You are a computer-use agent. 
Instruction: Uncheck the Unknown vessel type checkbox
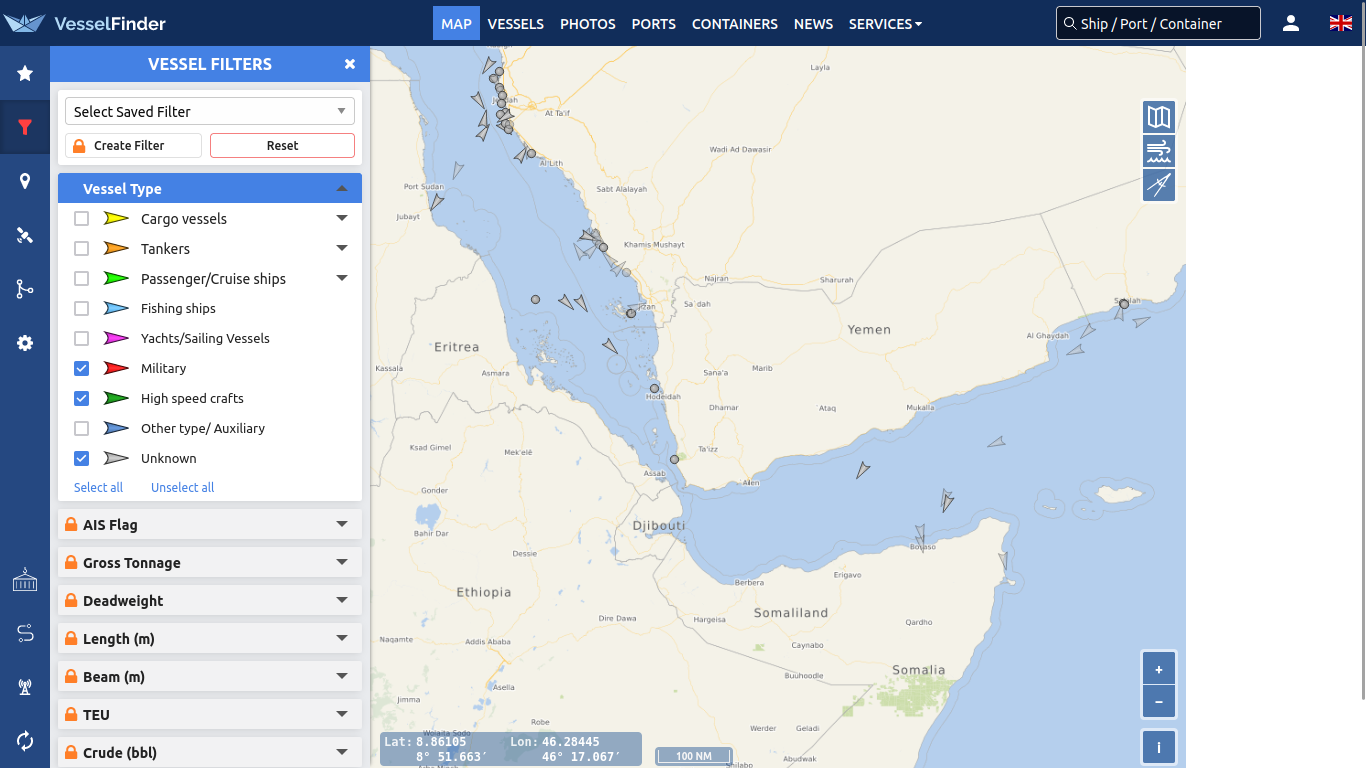[x=82, y=458]
